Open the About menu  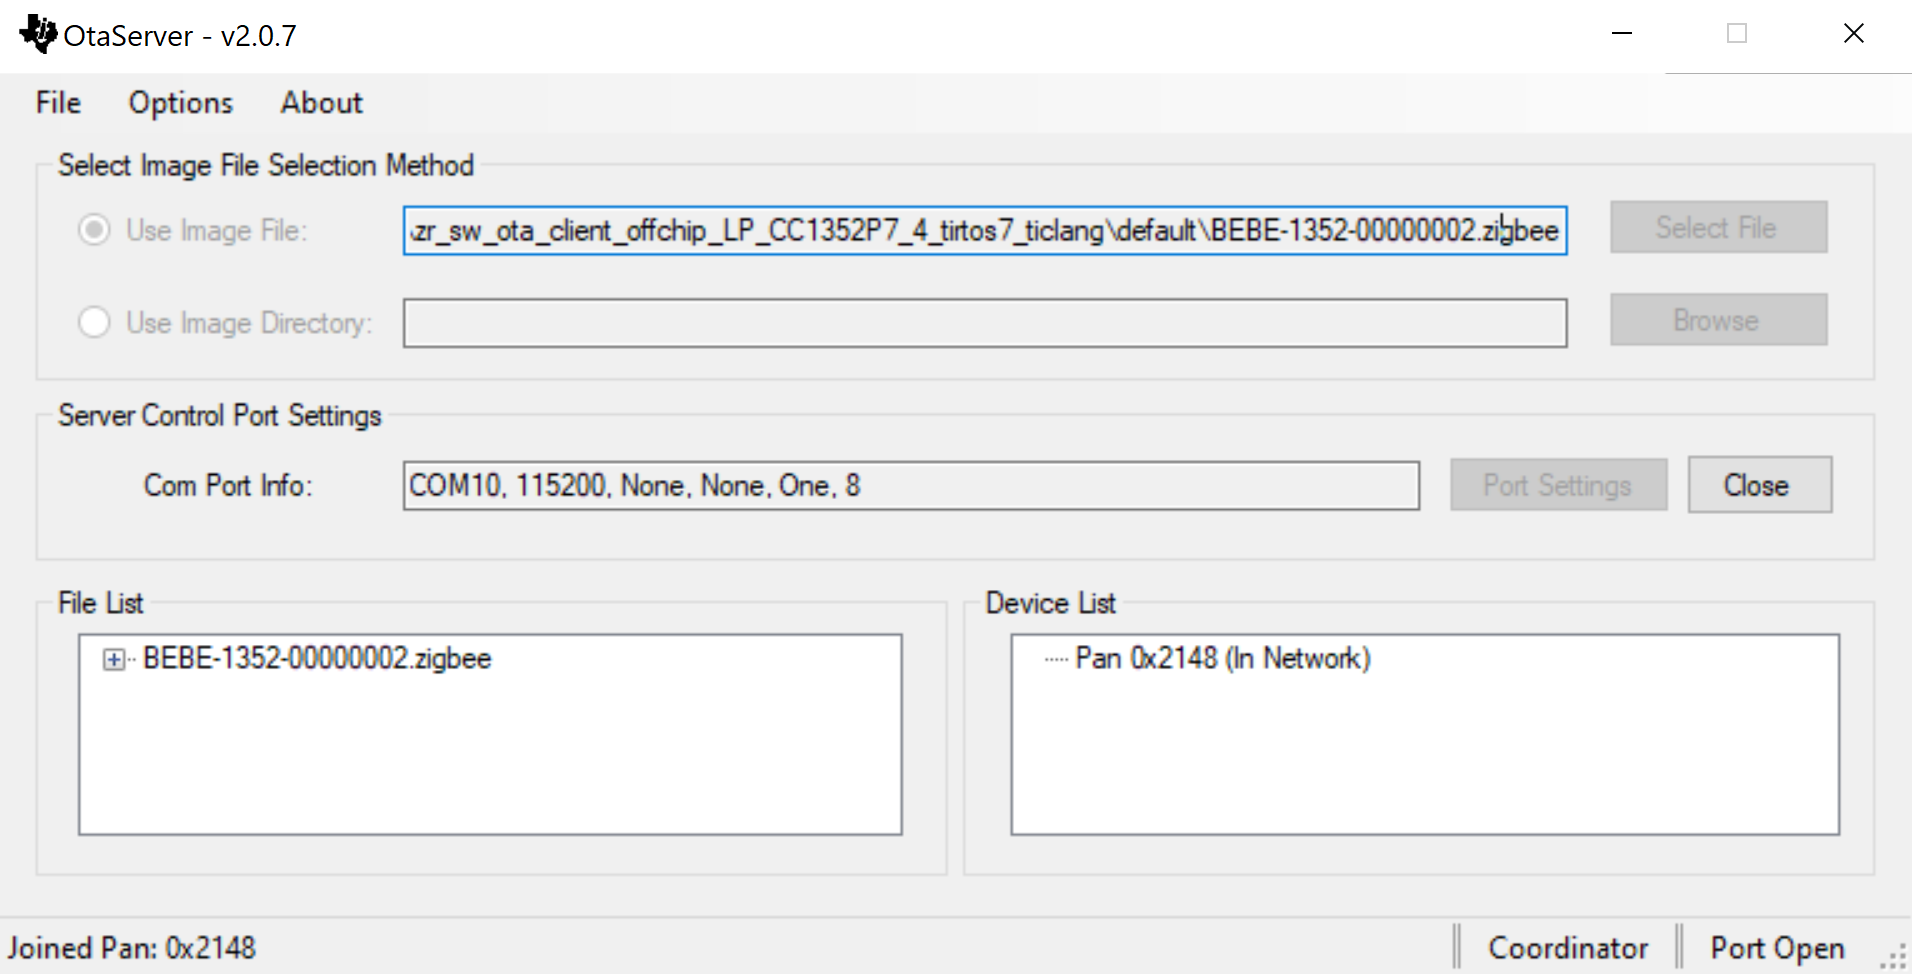321,103
